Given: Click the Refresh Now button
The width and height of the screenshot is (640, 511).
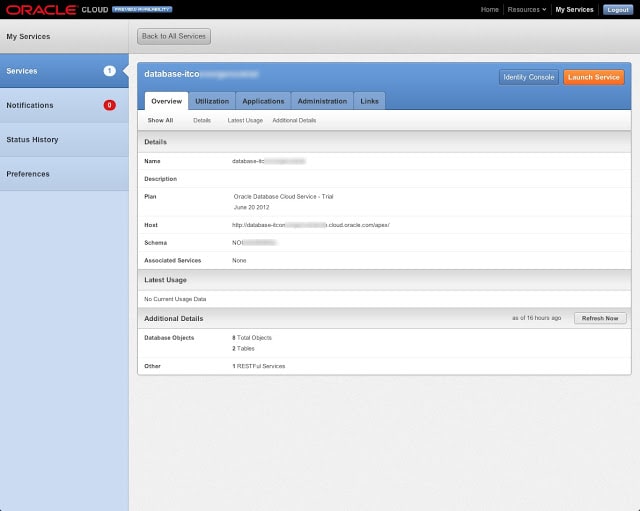Looking at the screenshot, I should click(x=600, y=318).
